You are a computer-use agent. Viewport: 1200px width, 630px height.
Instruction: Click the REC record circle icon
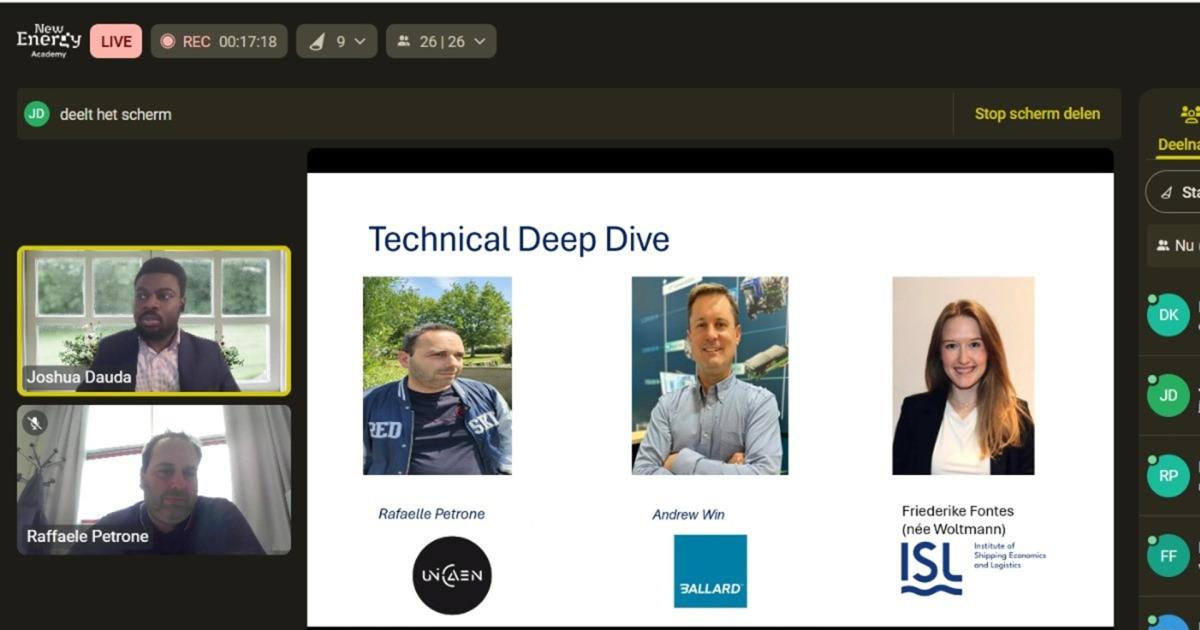(168, 41)
